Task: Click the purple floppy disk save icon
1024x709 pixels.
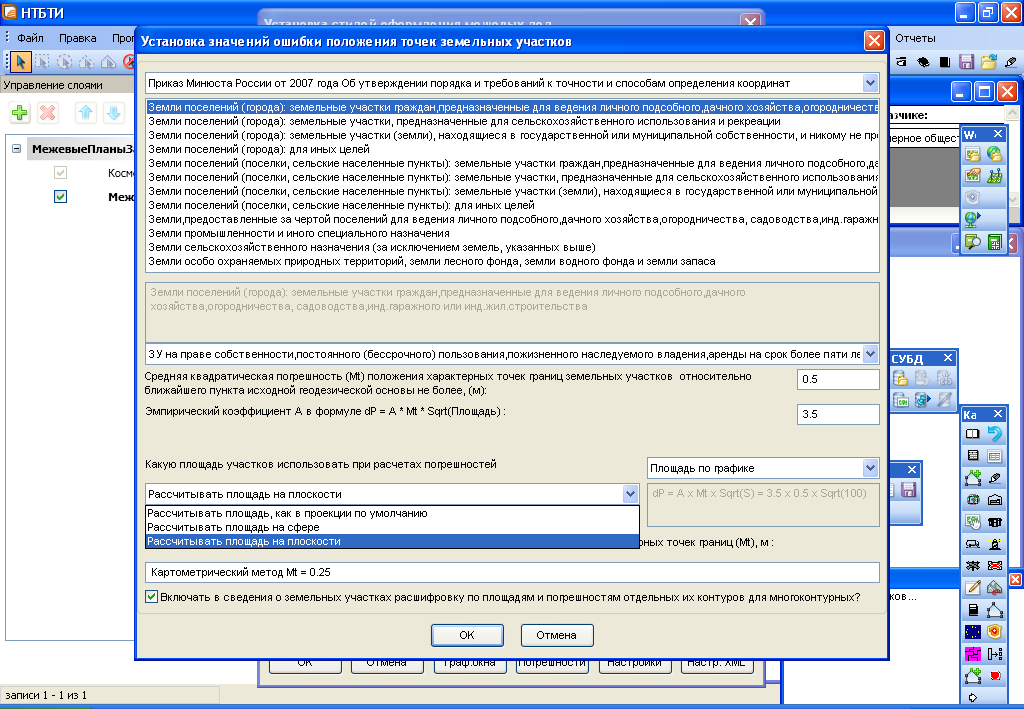Action: tap(966, 61)
